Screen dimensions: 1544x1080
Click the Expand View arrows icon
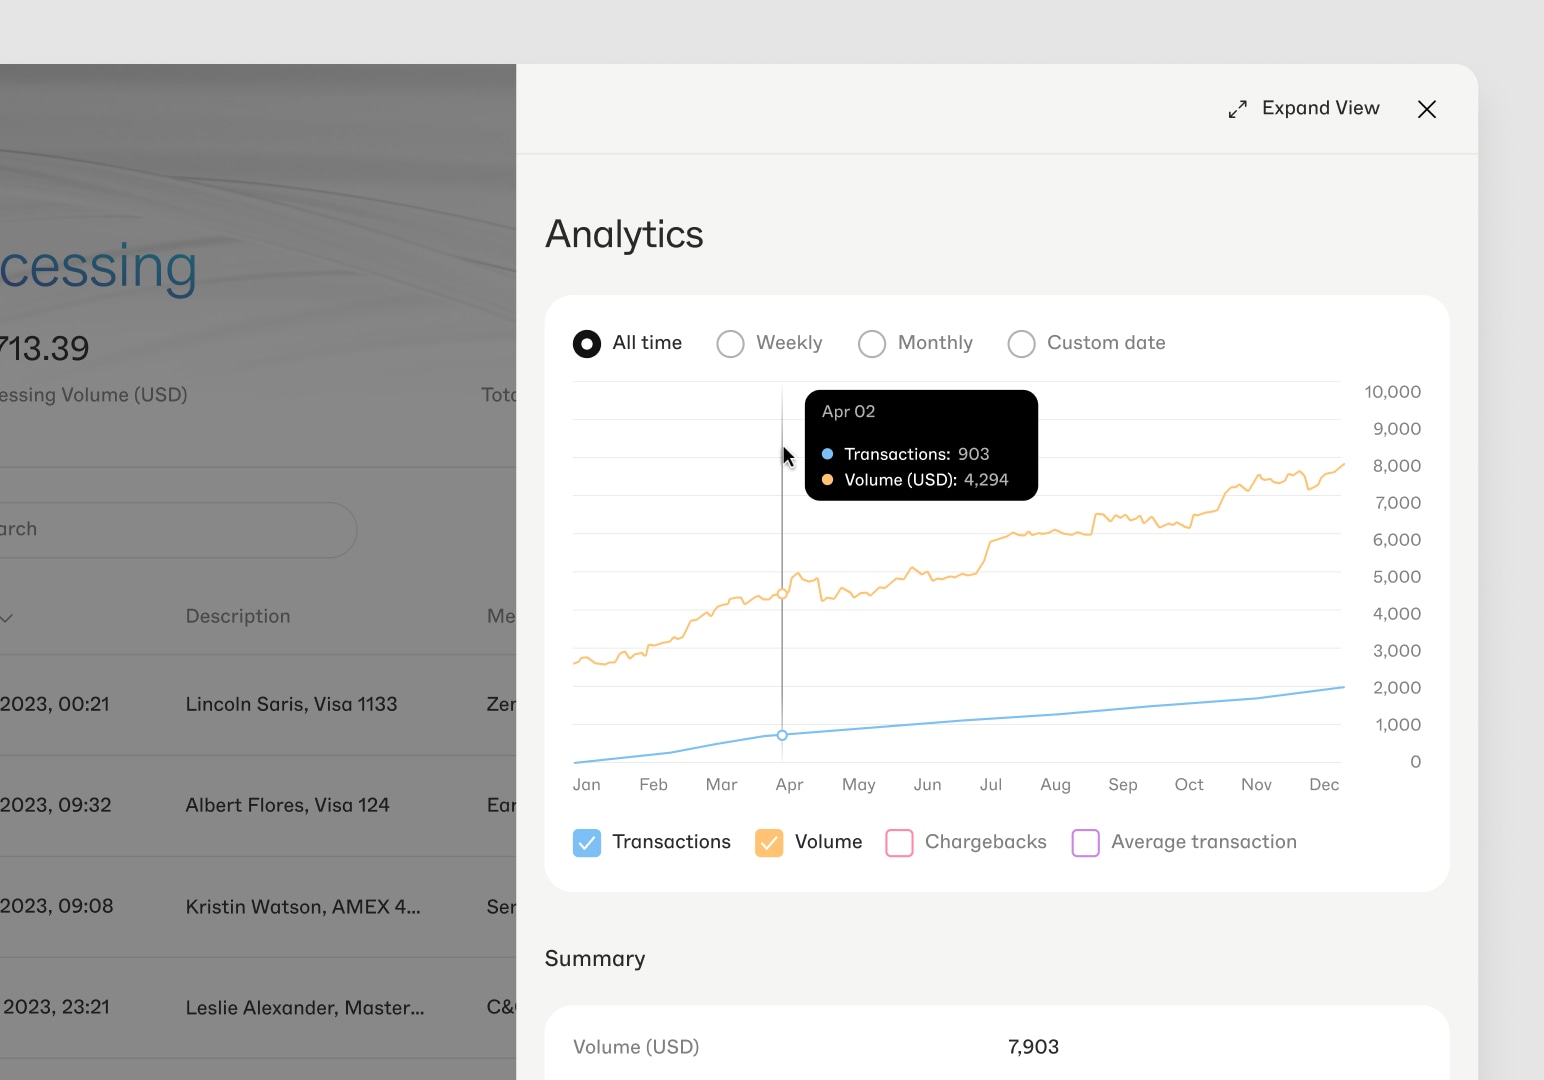1238,109
